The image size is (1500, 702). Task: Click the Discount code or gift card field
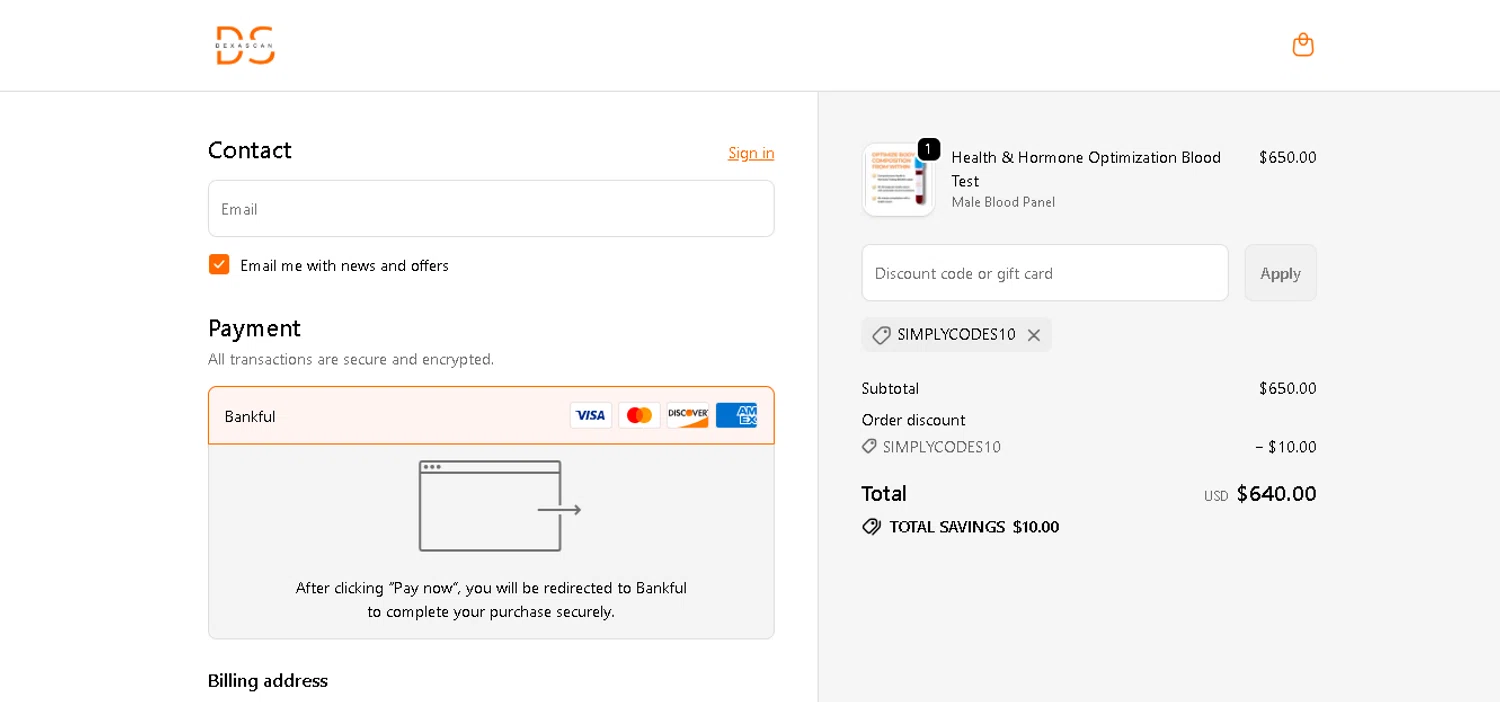[1044, 273]
